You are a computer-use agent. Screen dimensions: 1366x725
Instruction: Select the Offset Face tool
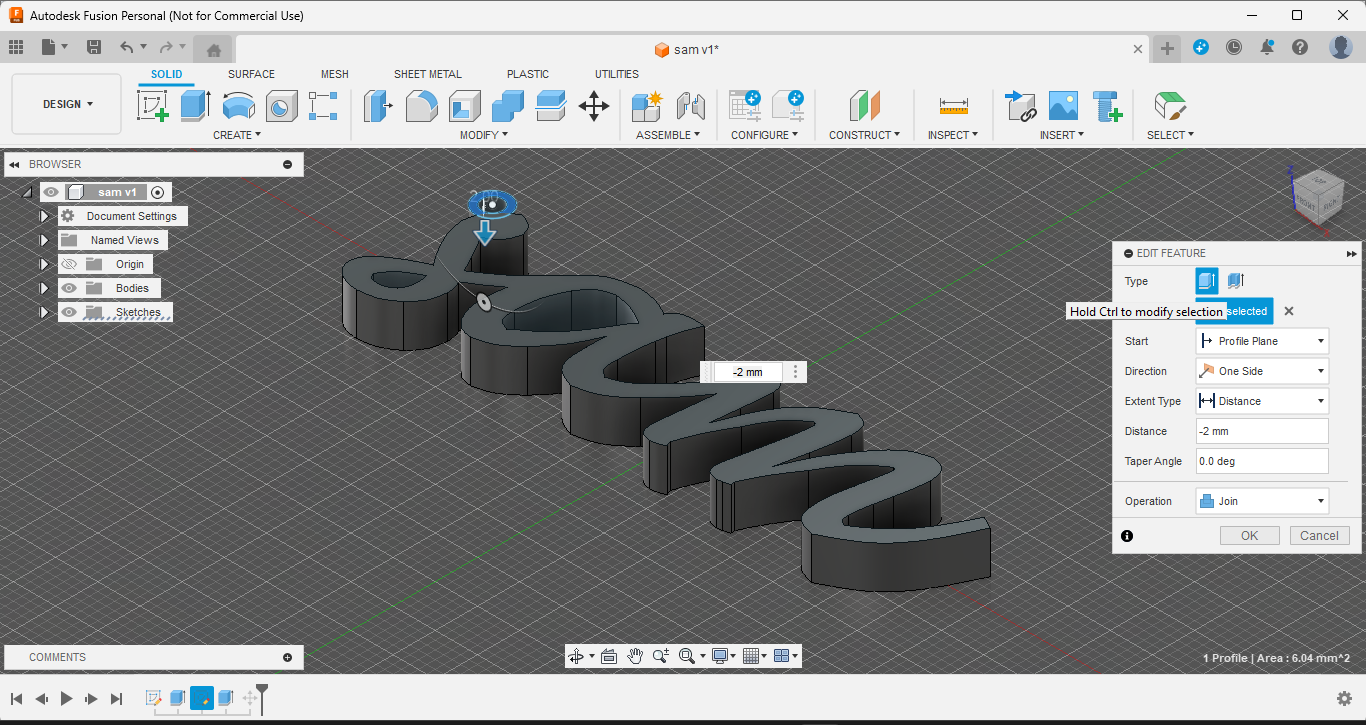click(550, 105)
